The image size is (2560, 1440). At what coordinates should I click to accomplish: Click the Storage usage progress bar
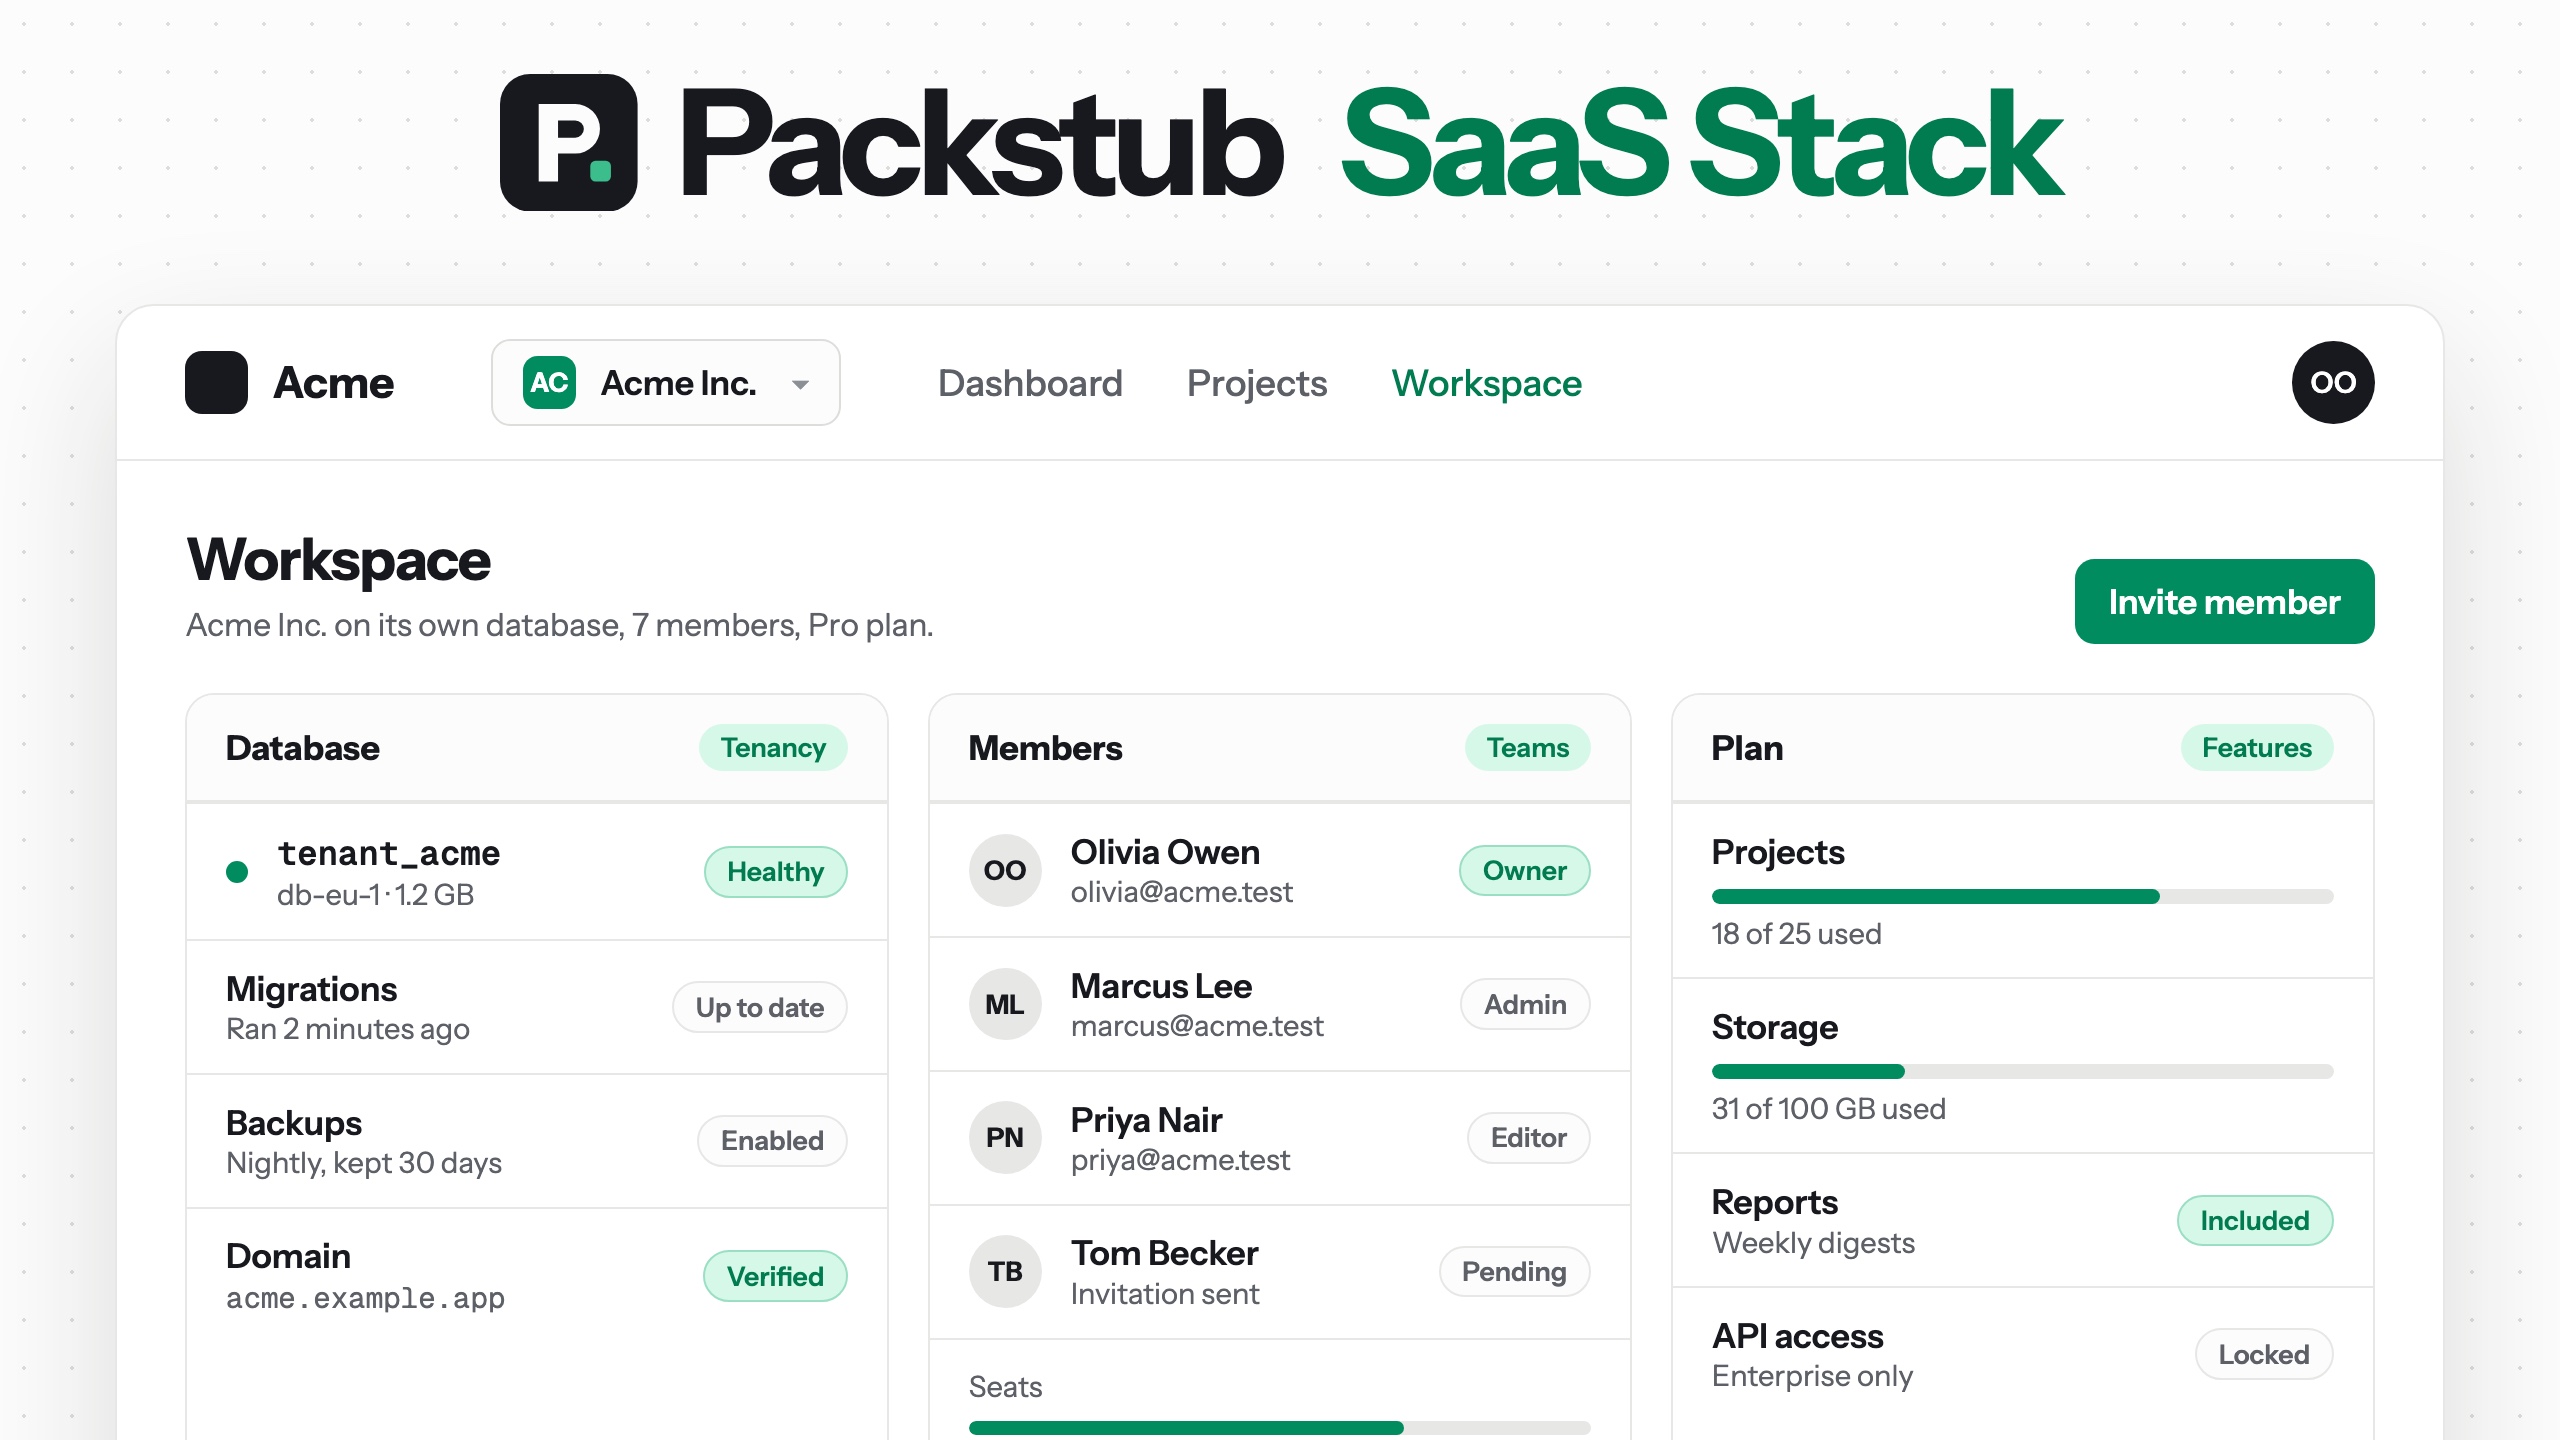pyautogui.click(x=2022, y=1071)
